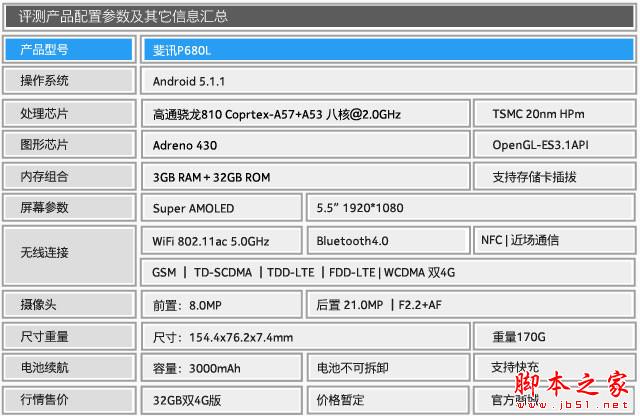Click the 前置: 8.0MP cell
The height and width of the screenshot is (416, 640).
[x=222, y=304]
